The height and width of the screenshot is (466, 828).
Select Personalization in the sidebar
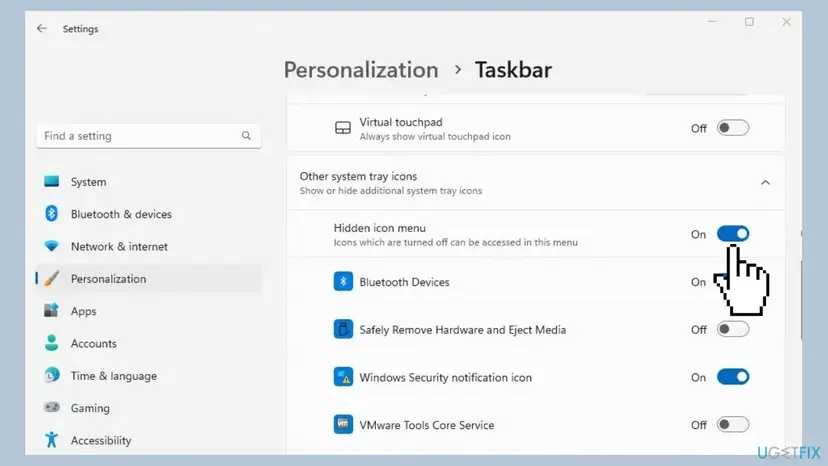(x=148, y=278)
